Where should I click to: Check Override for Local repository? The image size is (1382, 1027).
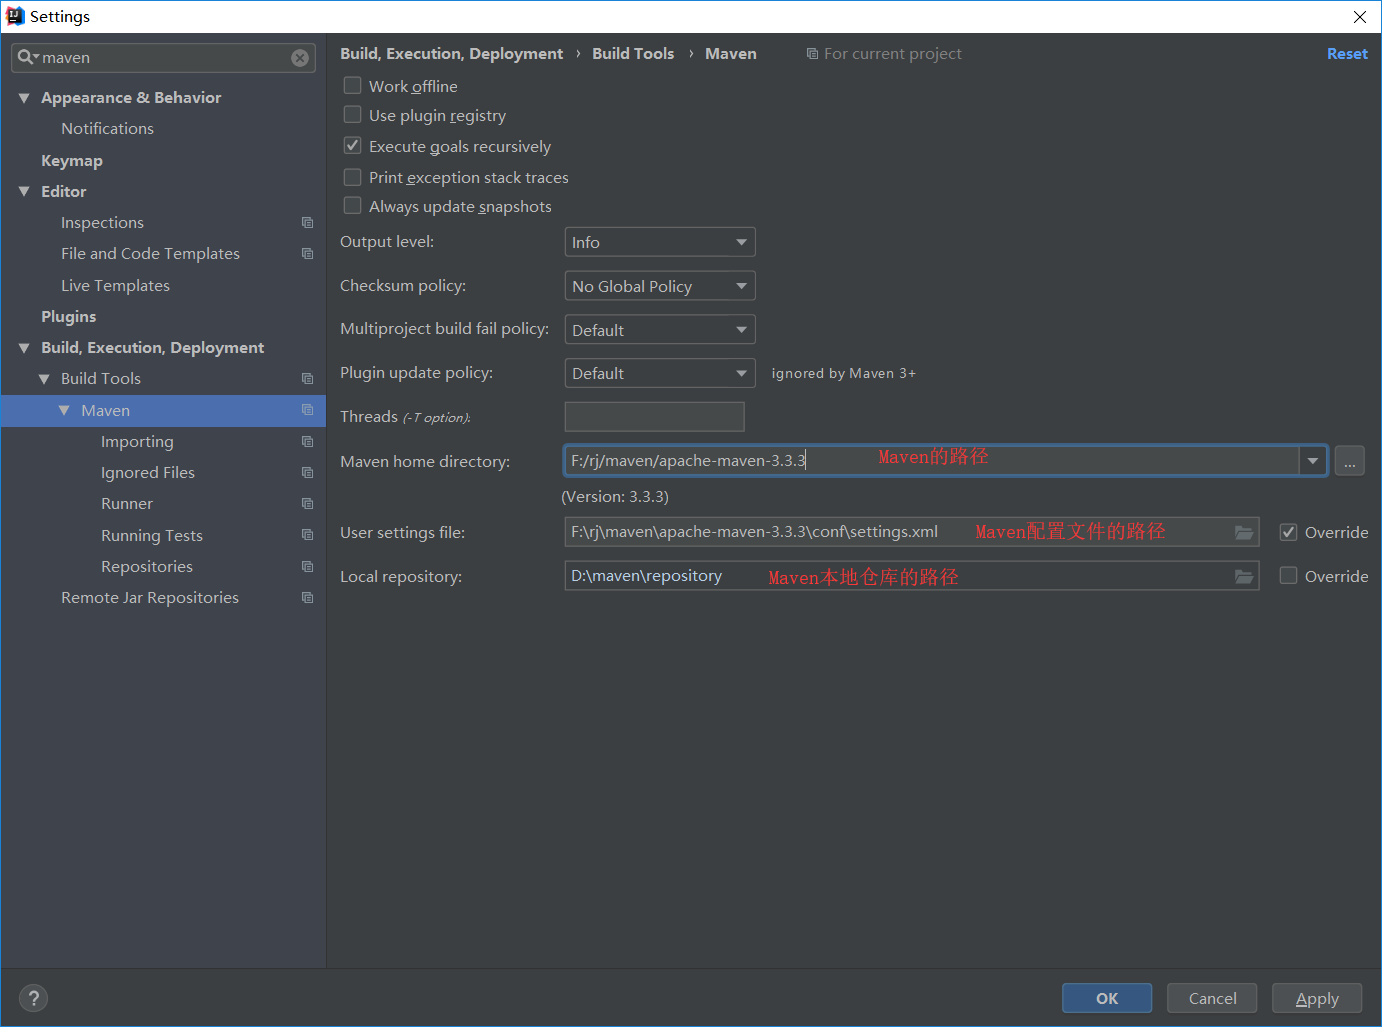[1288, 575]
